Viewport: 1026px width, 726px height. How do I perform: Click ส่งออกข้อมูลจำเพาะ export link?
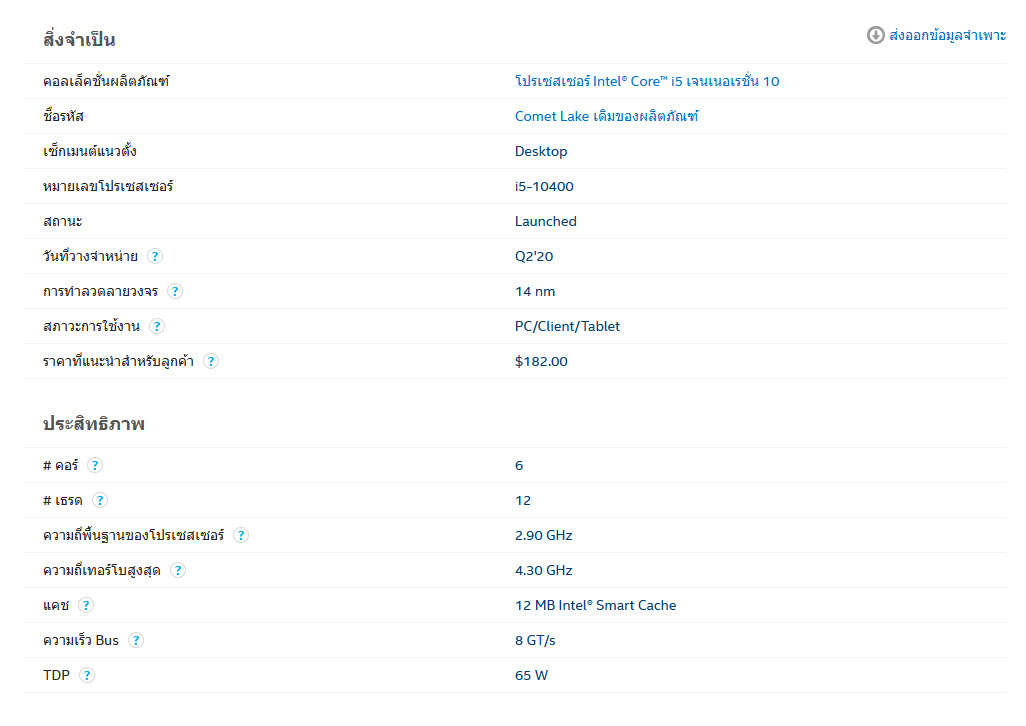[947, 35]
